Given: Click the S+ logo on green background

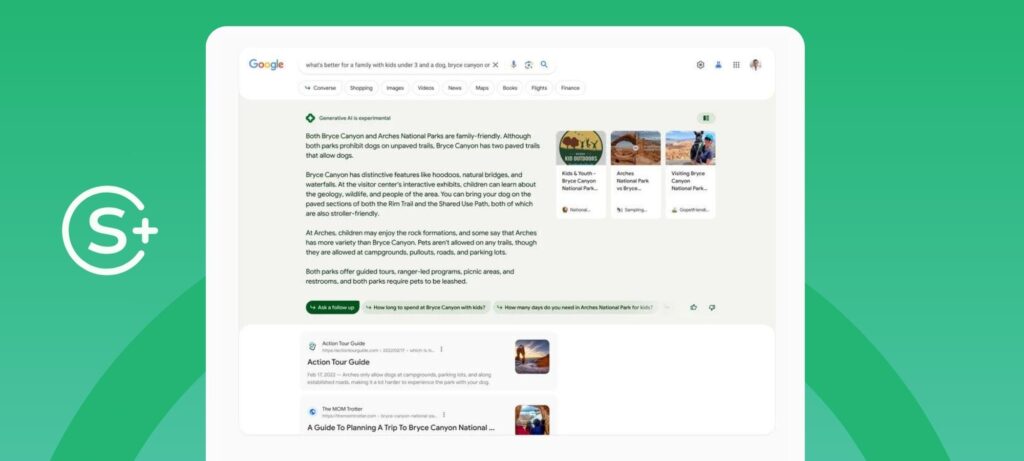Looking at the screenshot, I should [x=109, y=230].
